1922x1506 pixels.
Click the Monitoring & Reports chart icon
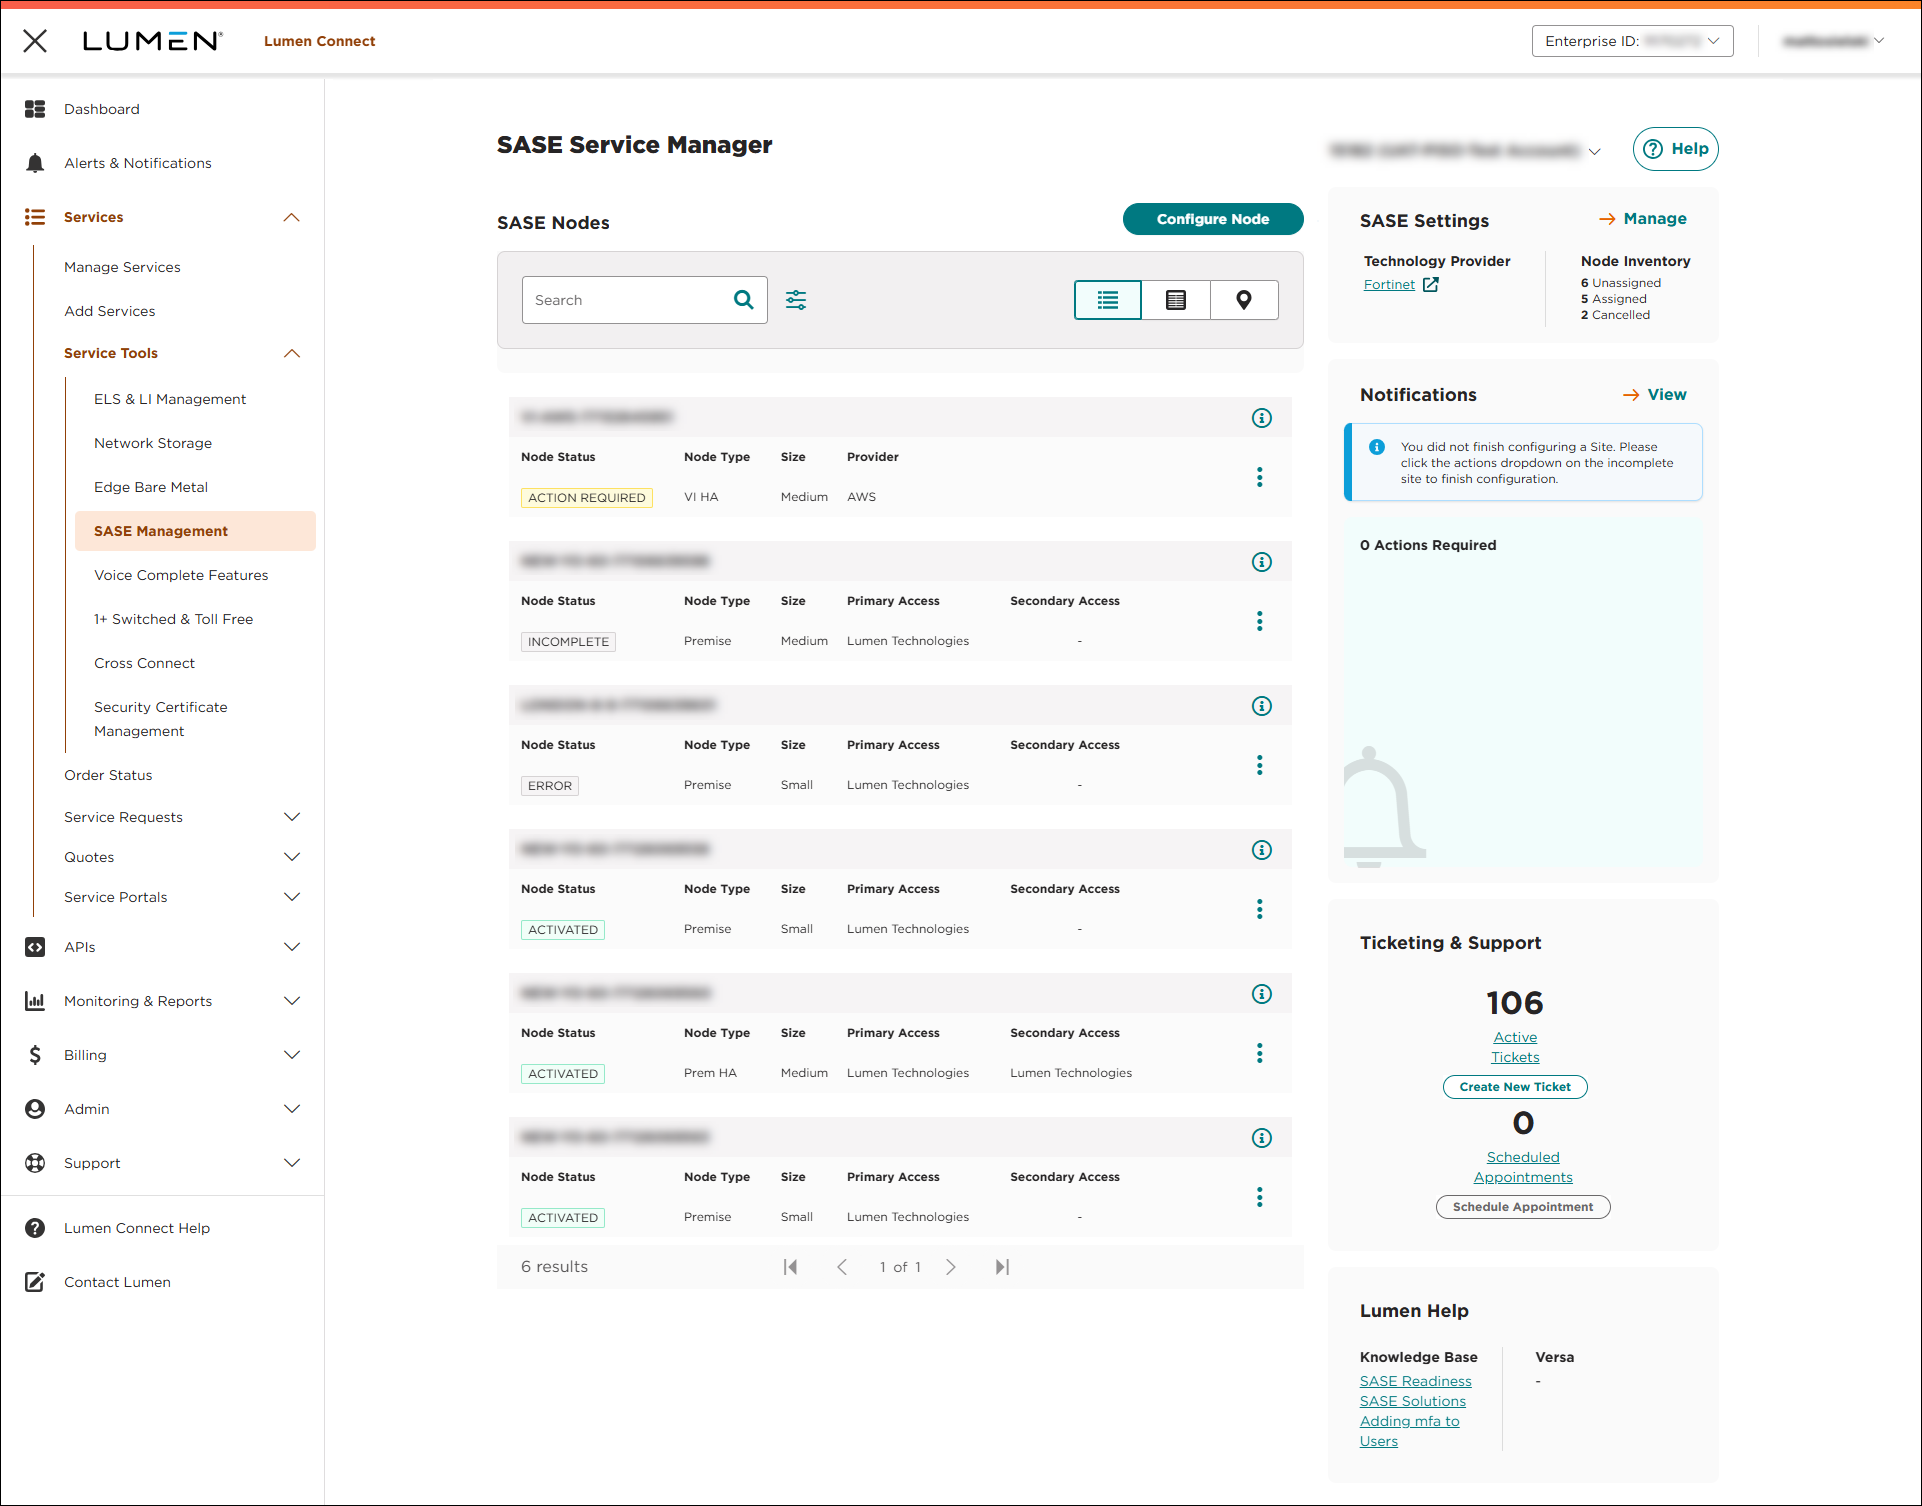pyautogui.click(x=35, y=1001)
